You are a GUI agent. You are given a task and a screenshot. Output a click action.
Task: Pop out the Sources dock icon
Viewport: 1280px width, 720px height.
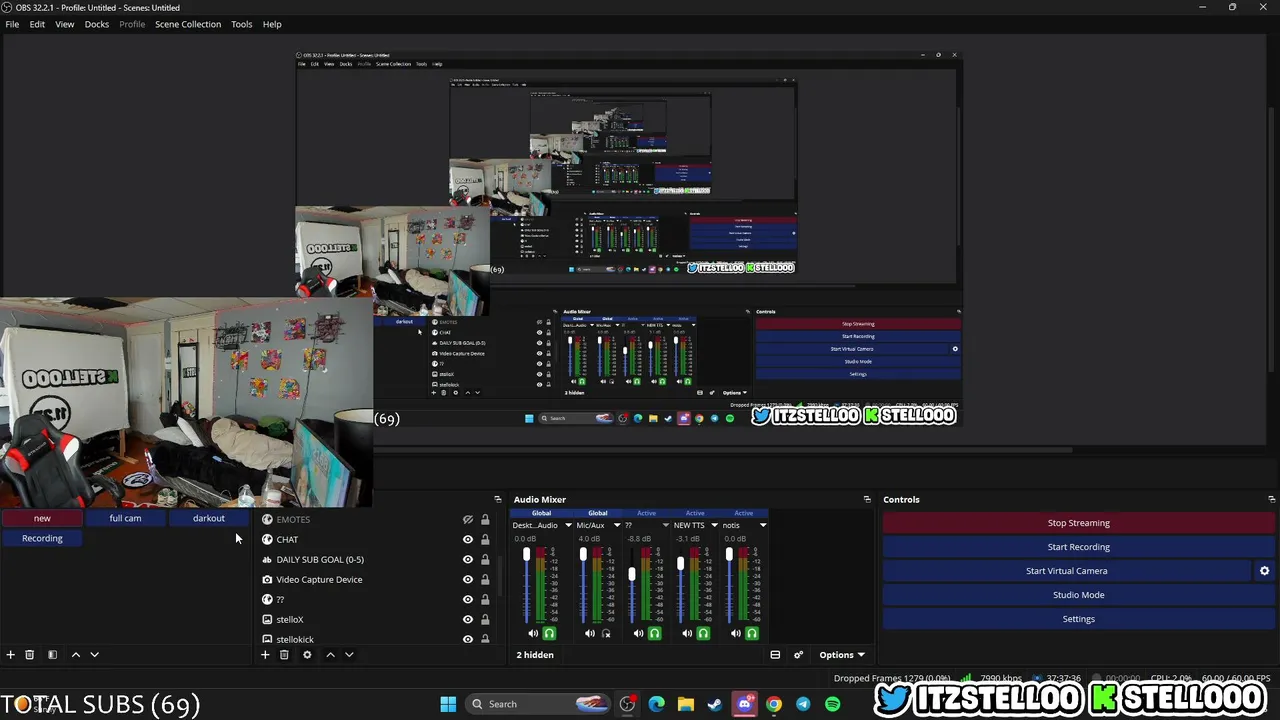498,499
